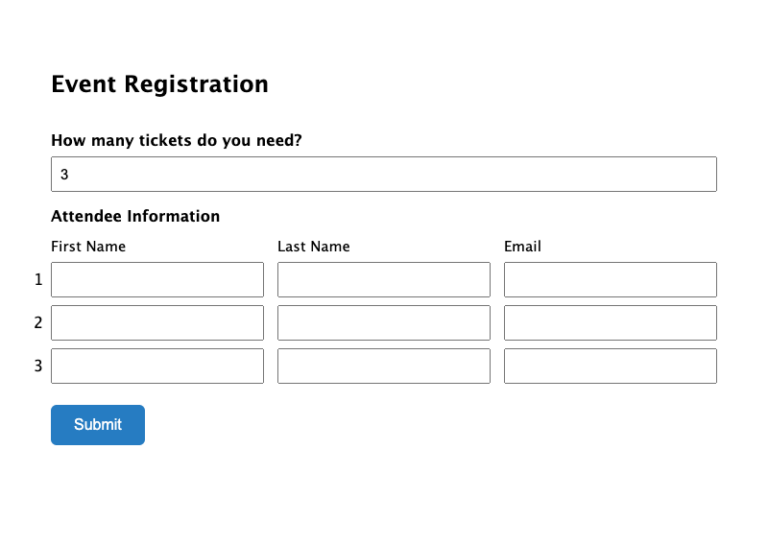Viewport: 768px width, 544px height.
Task: Select Email field for attendee 3
Action: pos(610,366)
